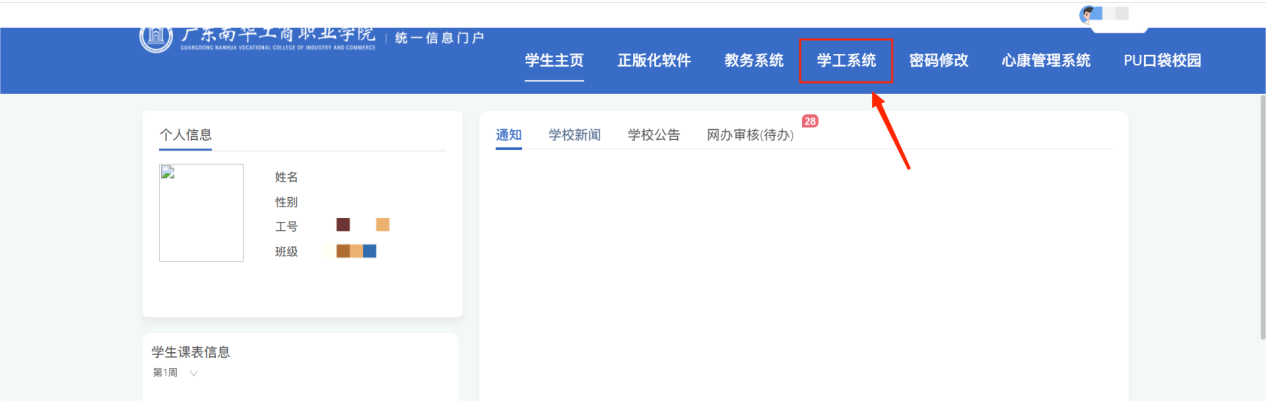
Task: Expand the 第1周 week dropdown
Action: pos(193,373)
